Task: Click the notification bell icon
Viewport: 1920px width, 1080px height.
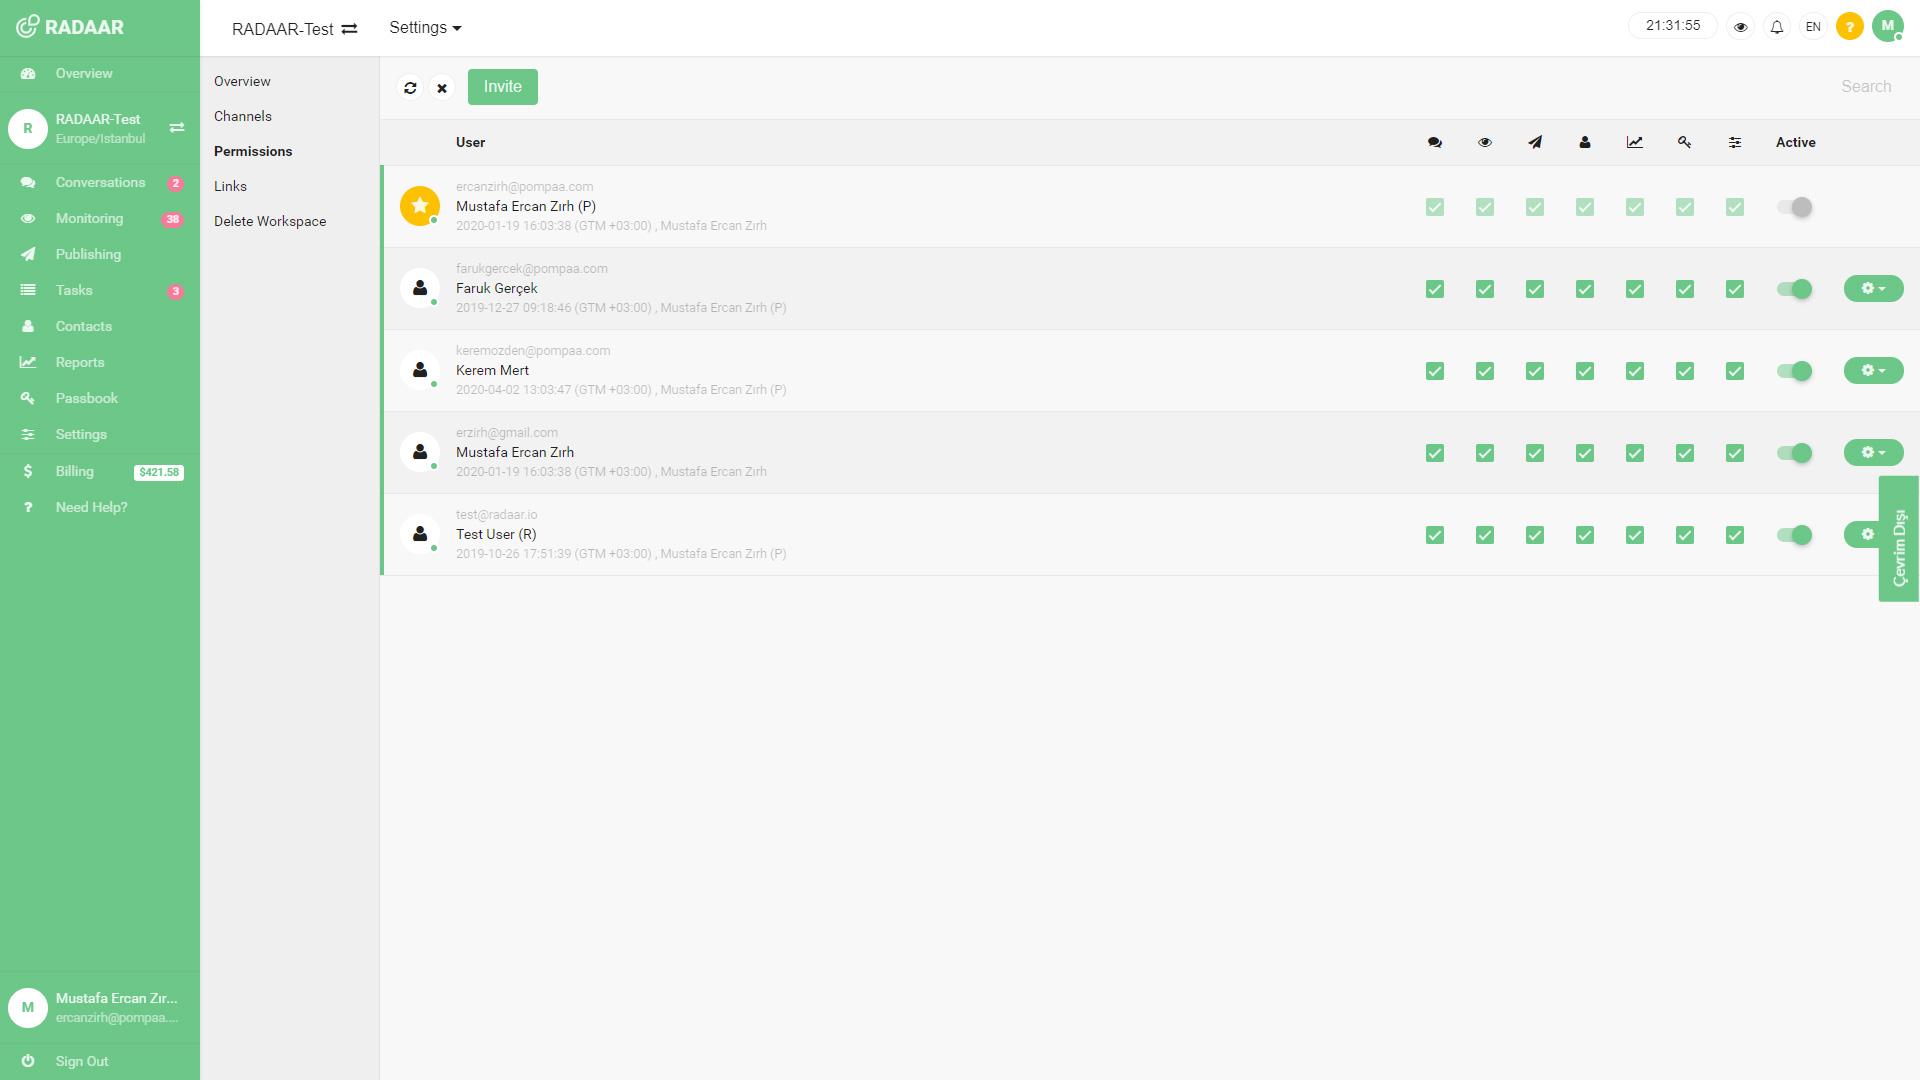Action: pos(1778,26)
